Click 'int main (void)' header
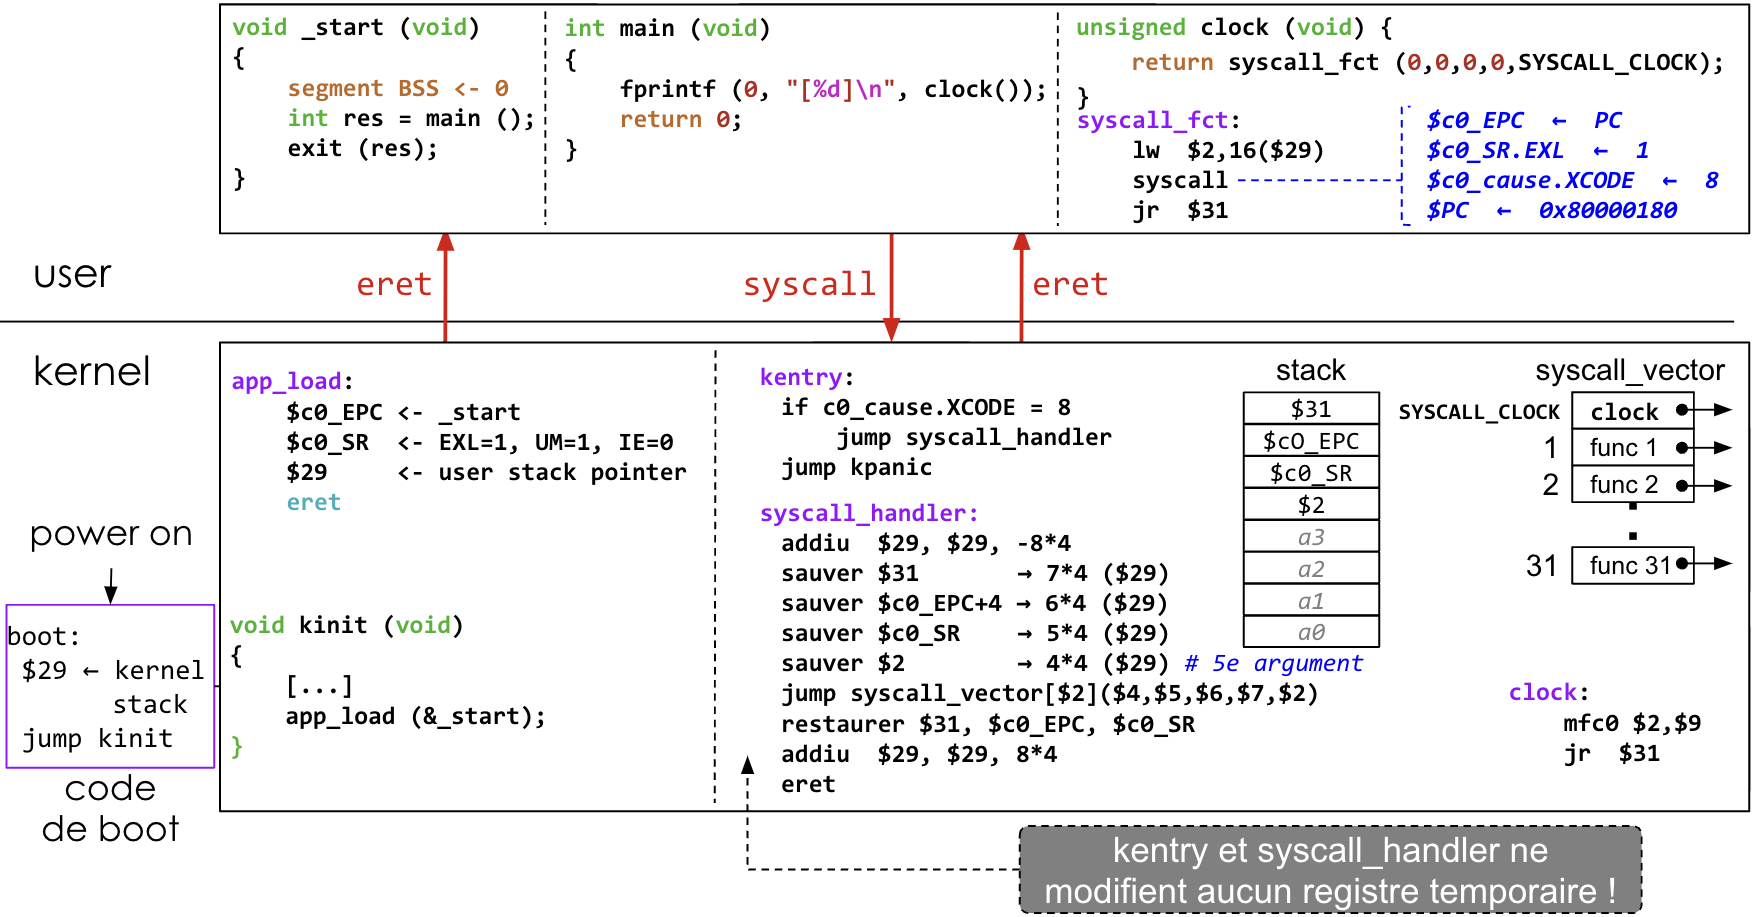 coord(667,29)
